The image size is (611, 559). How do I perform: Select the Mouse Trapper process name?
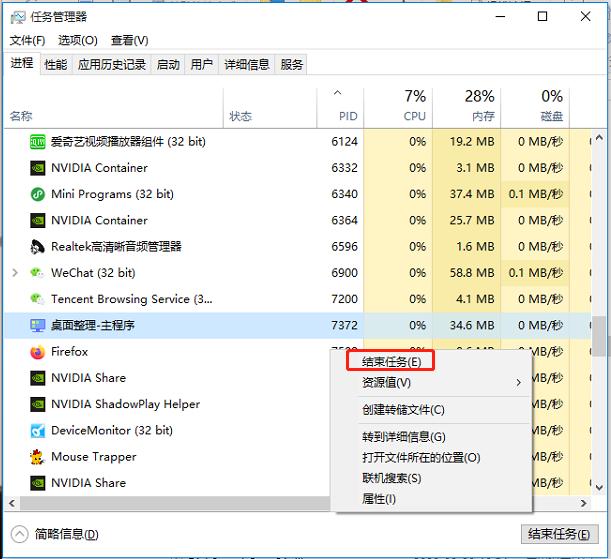[94, 457]
